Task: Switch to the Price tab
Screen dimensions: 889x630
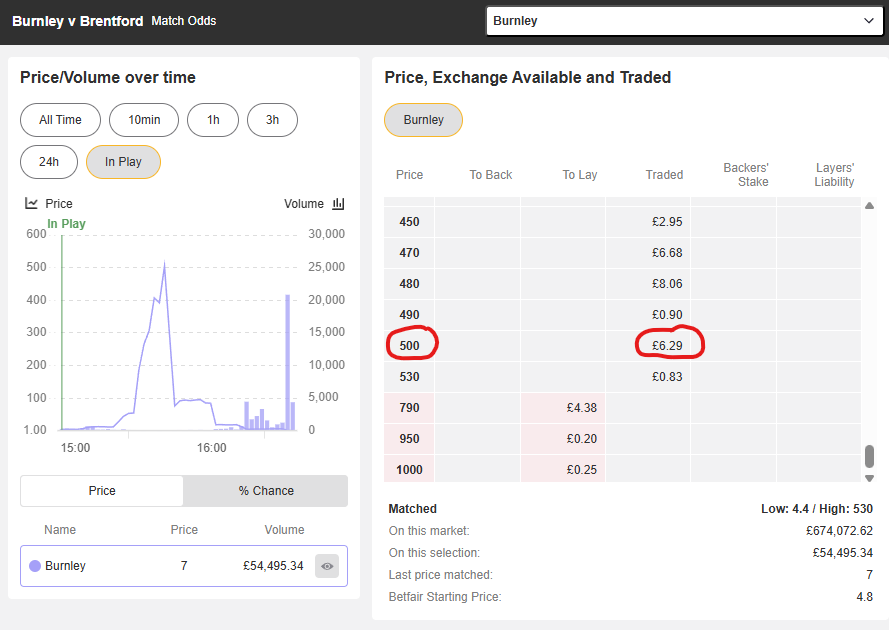Action: point(102,491)
